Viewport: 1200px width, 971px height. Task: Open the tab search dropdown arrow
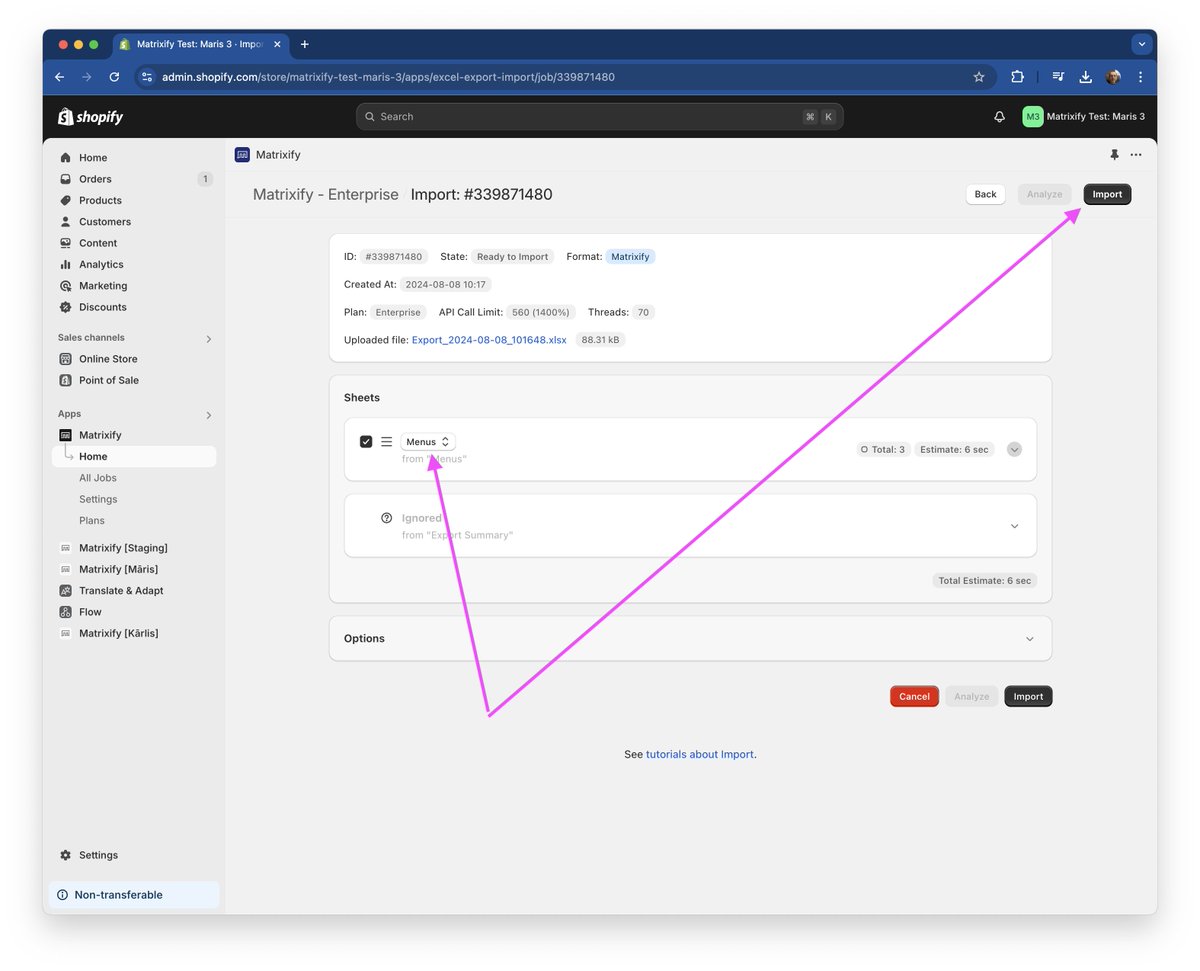[1142, 44]
